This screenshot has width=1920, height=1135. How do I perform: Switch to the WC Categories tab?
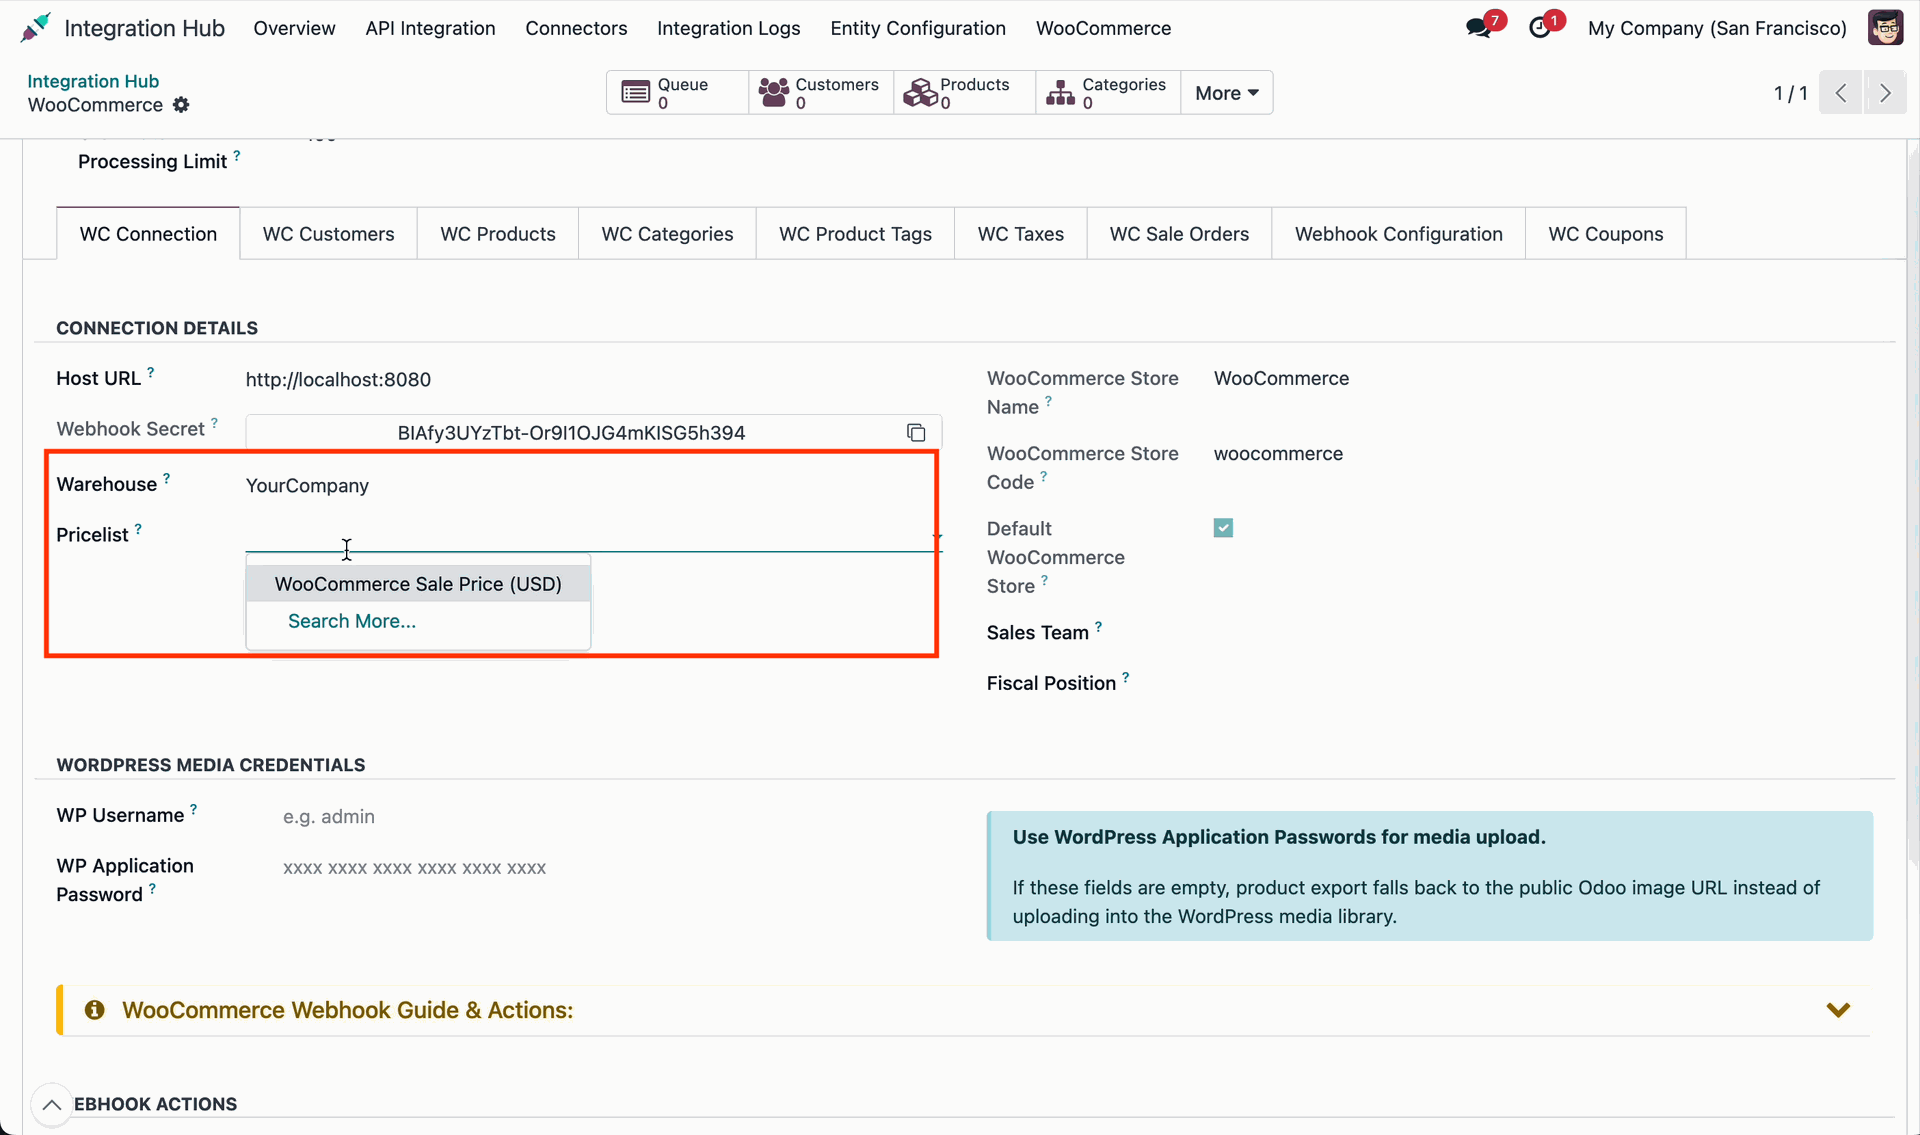667,234
